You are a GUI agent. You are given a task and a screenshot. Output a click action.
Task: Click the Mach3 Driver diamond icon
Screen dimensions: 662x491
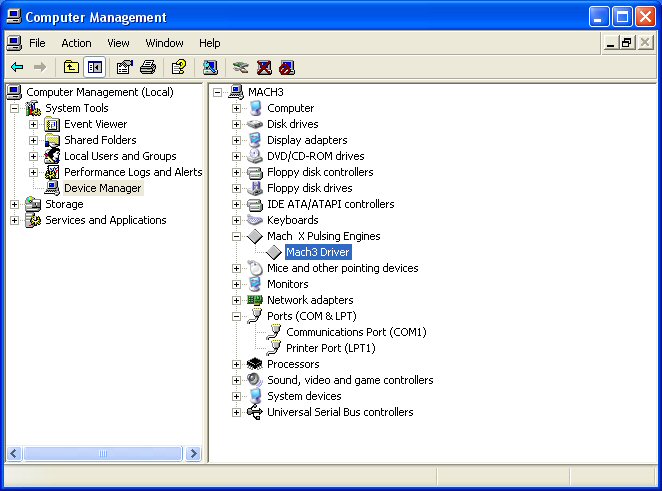tap(274, 252)
